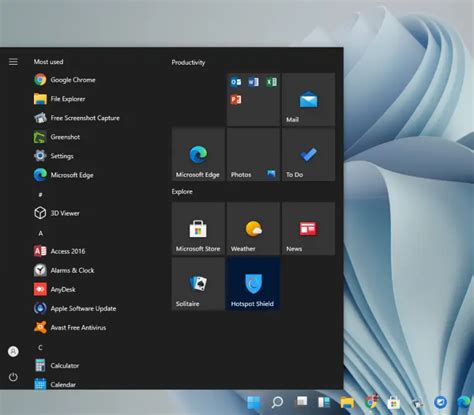Select Google Chrome in Most used list
Screen dimensions: 474x415
[x=65, y=80]
